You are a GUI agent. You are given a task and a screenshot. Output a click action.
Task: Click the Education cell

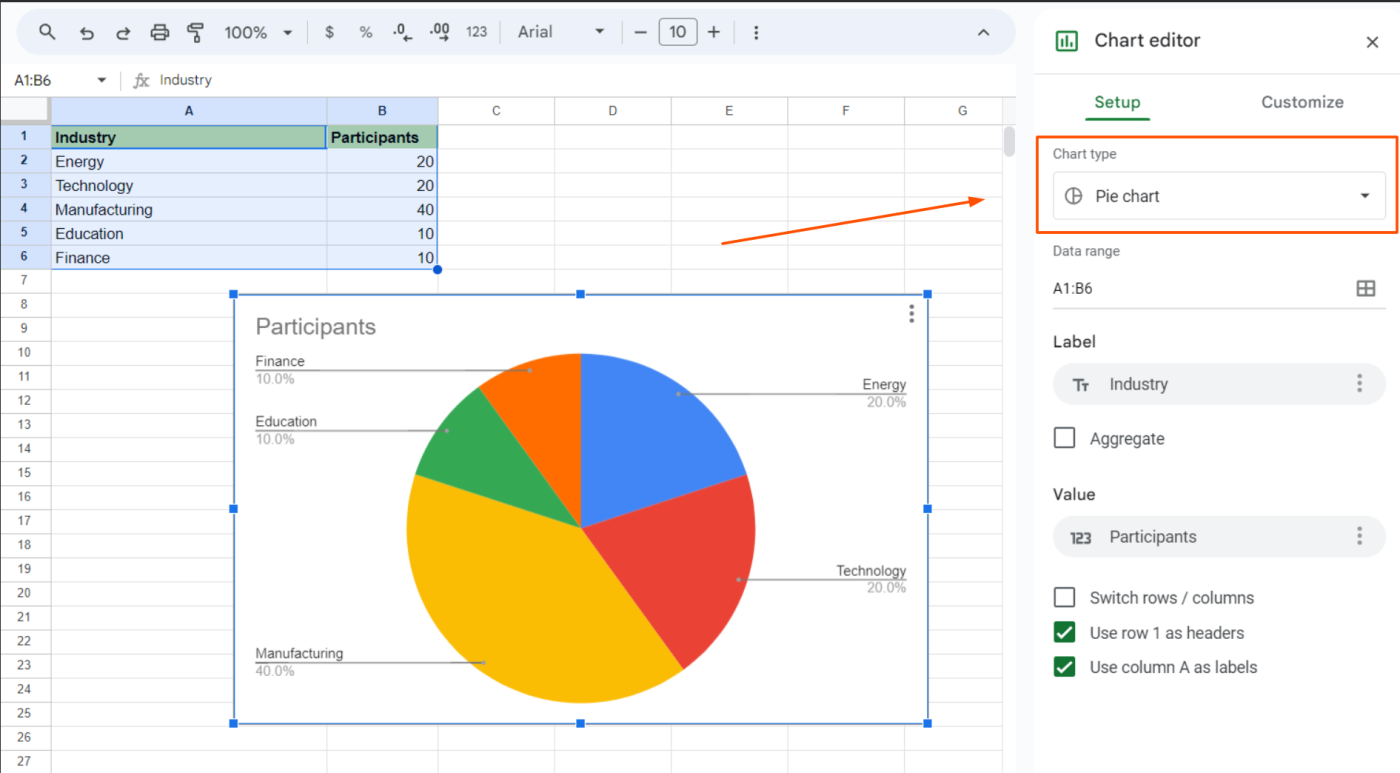click(189, 233)
